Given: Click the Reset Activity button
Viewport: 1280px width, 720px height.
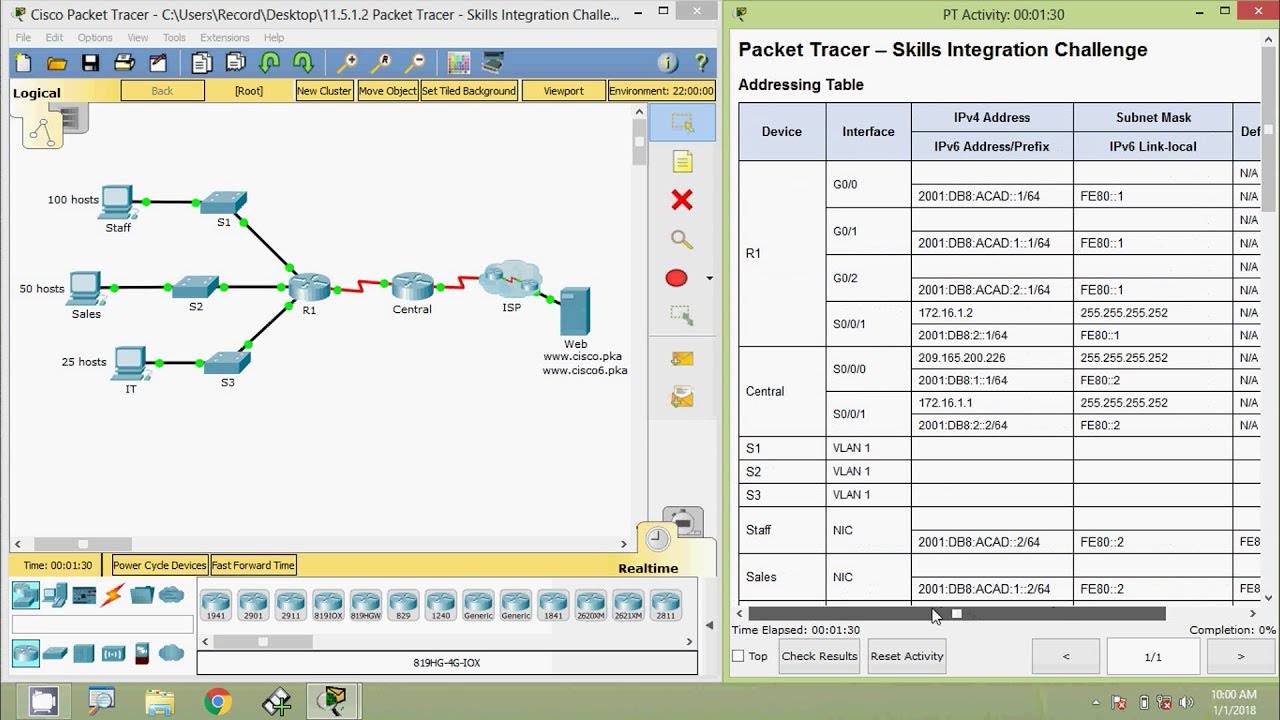Looking at the screenshot, I should tap(907, 656).
